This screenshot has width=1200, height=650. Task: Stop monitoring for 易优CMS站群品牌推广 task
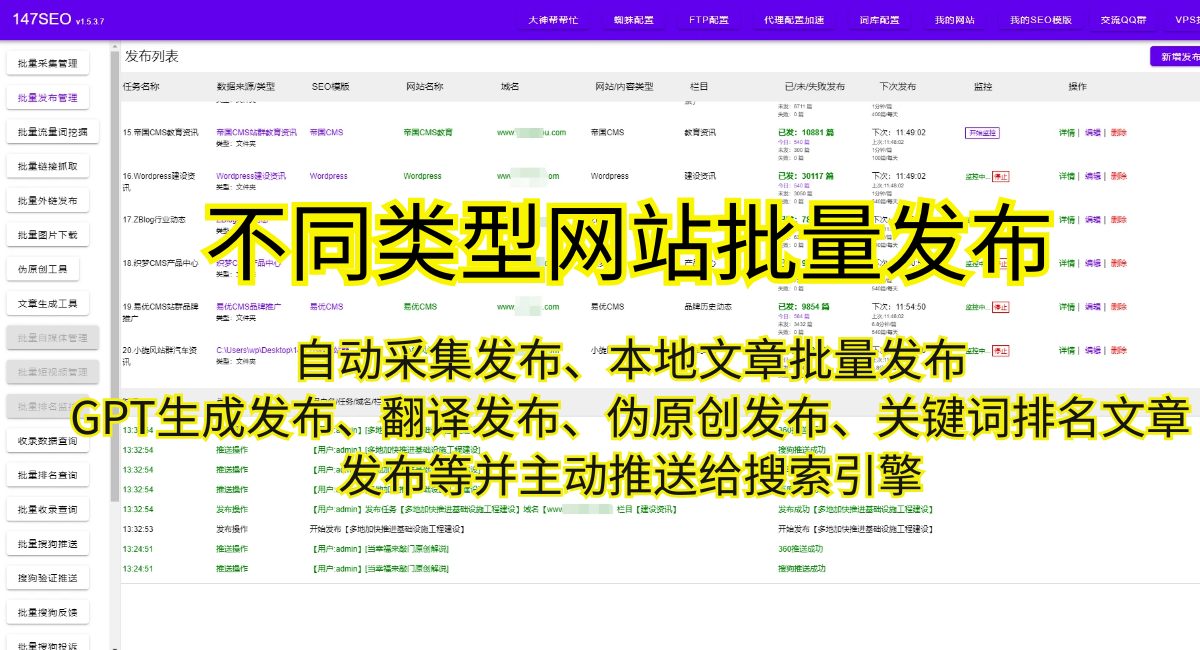click(1000, 307)
